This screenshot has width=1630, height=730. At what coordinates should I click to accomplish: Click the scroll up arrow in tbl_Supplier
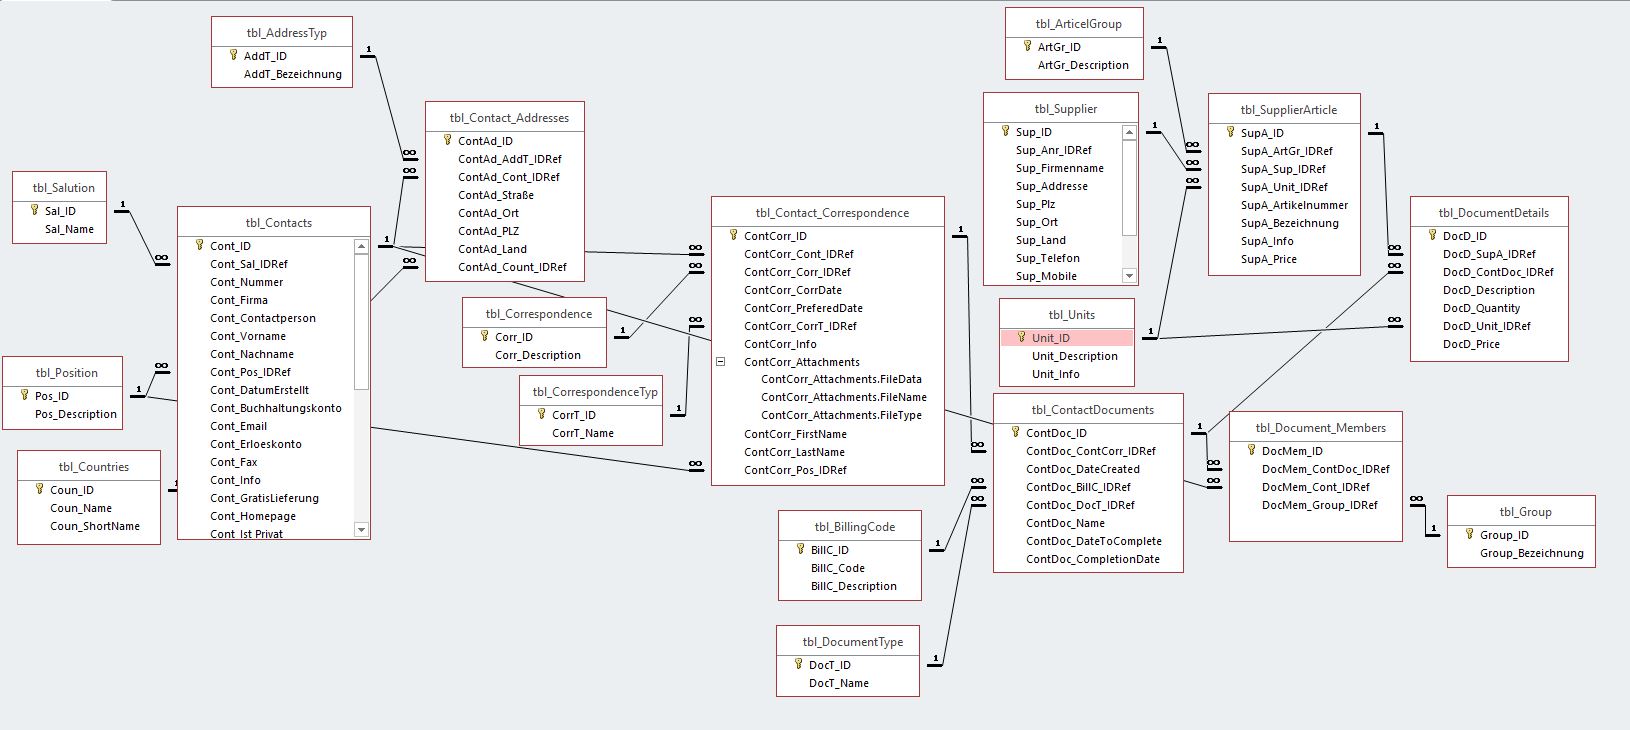coord(1129,132)
